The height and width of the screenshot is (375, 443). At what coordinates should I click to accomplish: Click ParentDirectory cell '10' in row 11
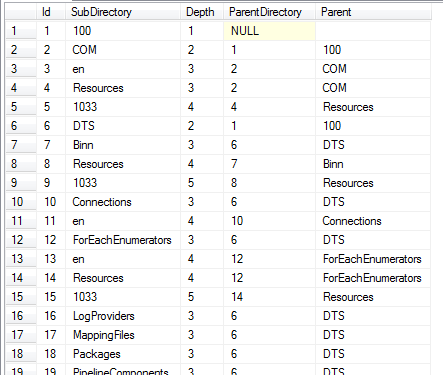click(269, 221)
